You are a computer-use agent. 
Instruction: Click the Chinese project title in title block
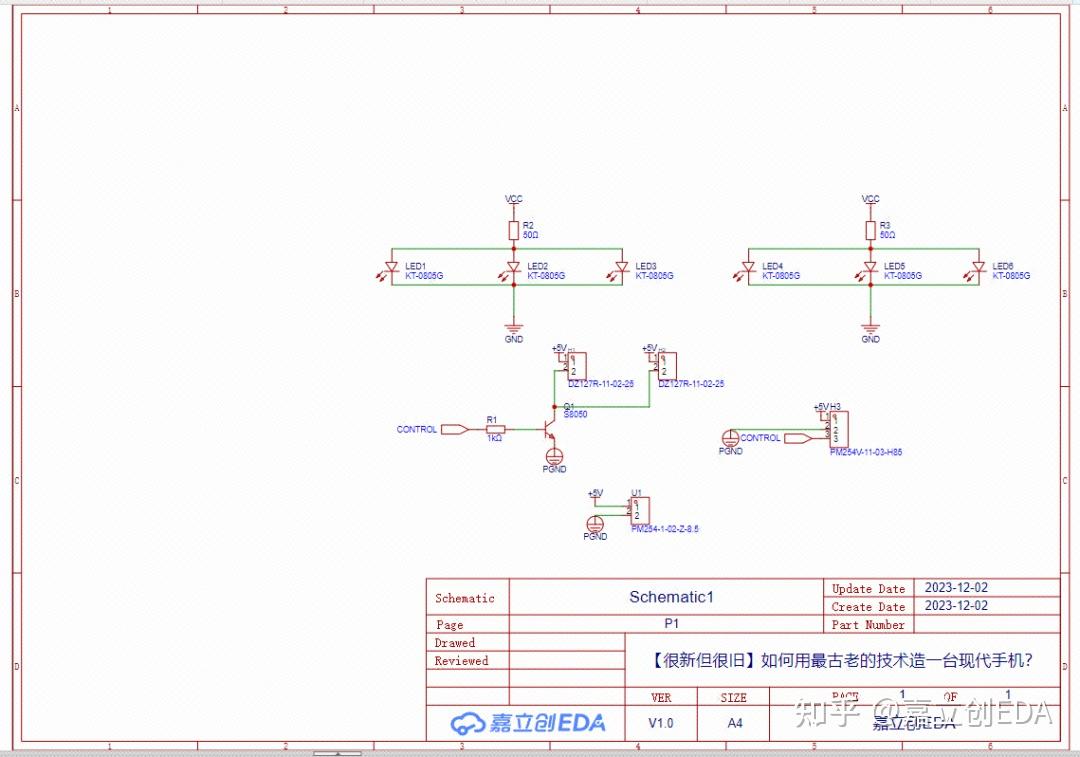coord(842,661)
